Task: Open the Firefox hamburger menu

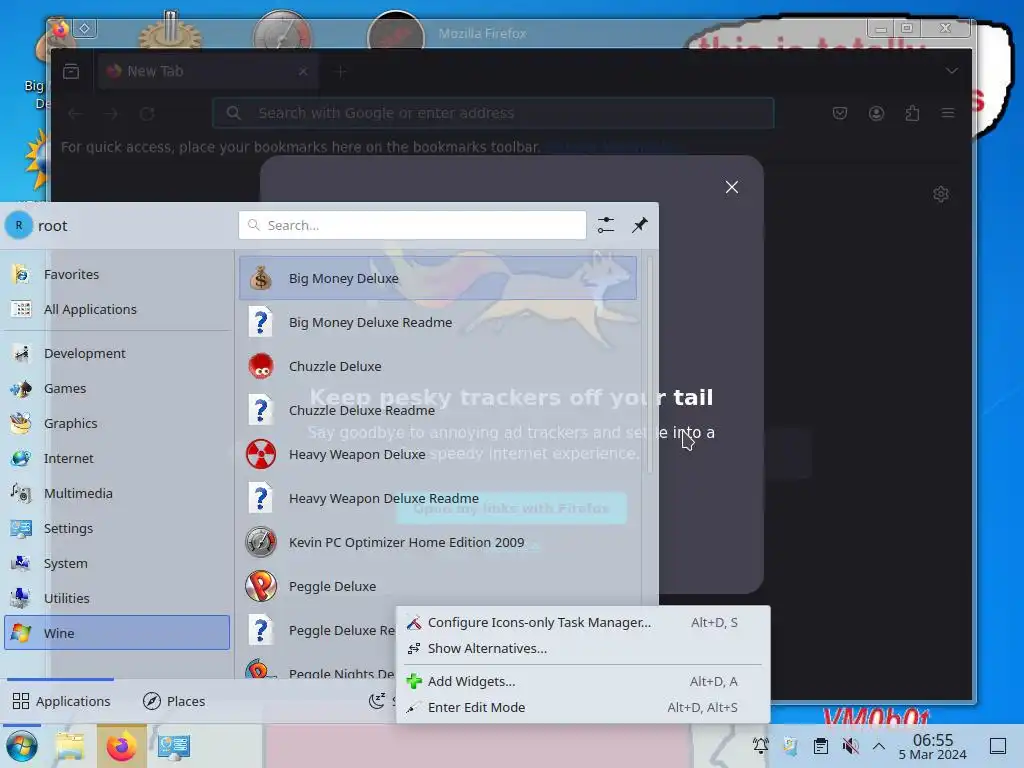Action: click(x=948, y=113)
